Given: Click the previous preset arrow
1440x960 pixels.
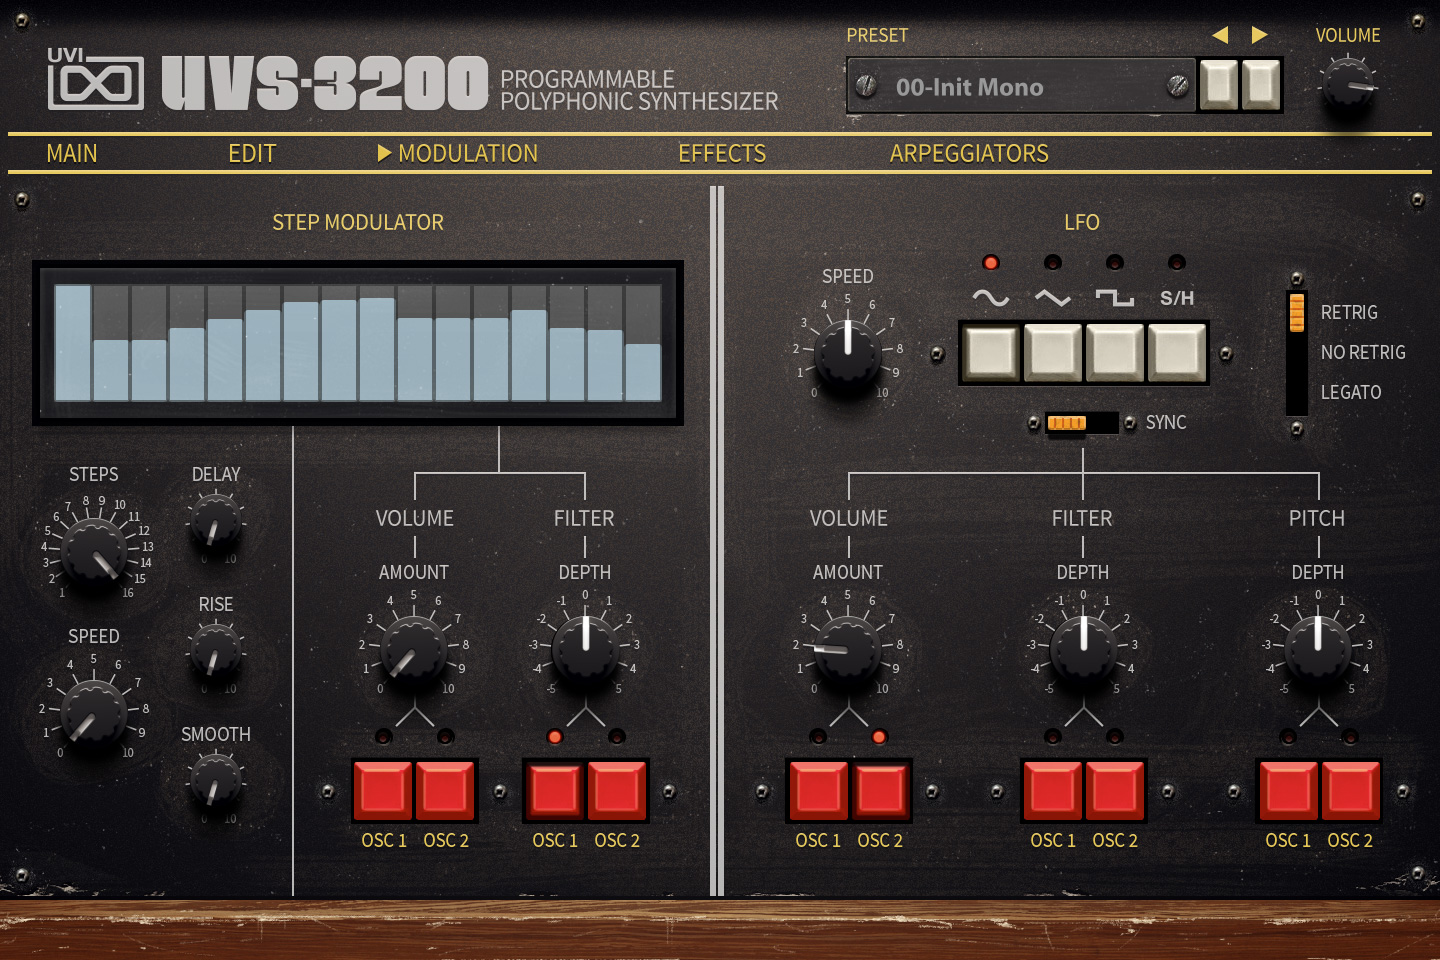Looking at the screenshot, I should click(x=1220, y=35).
